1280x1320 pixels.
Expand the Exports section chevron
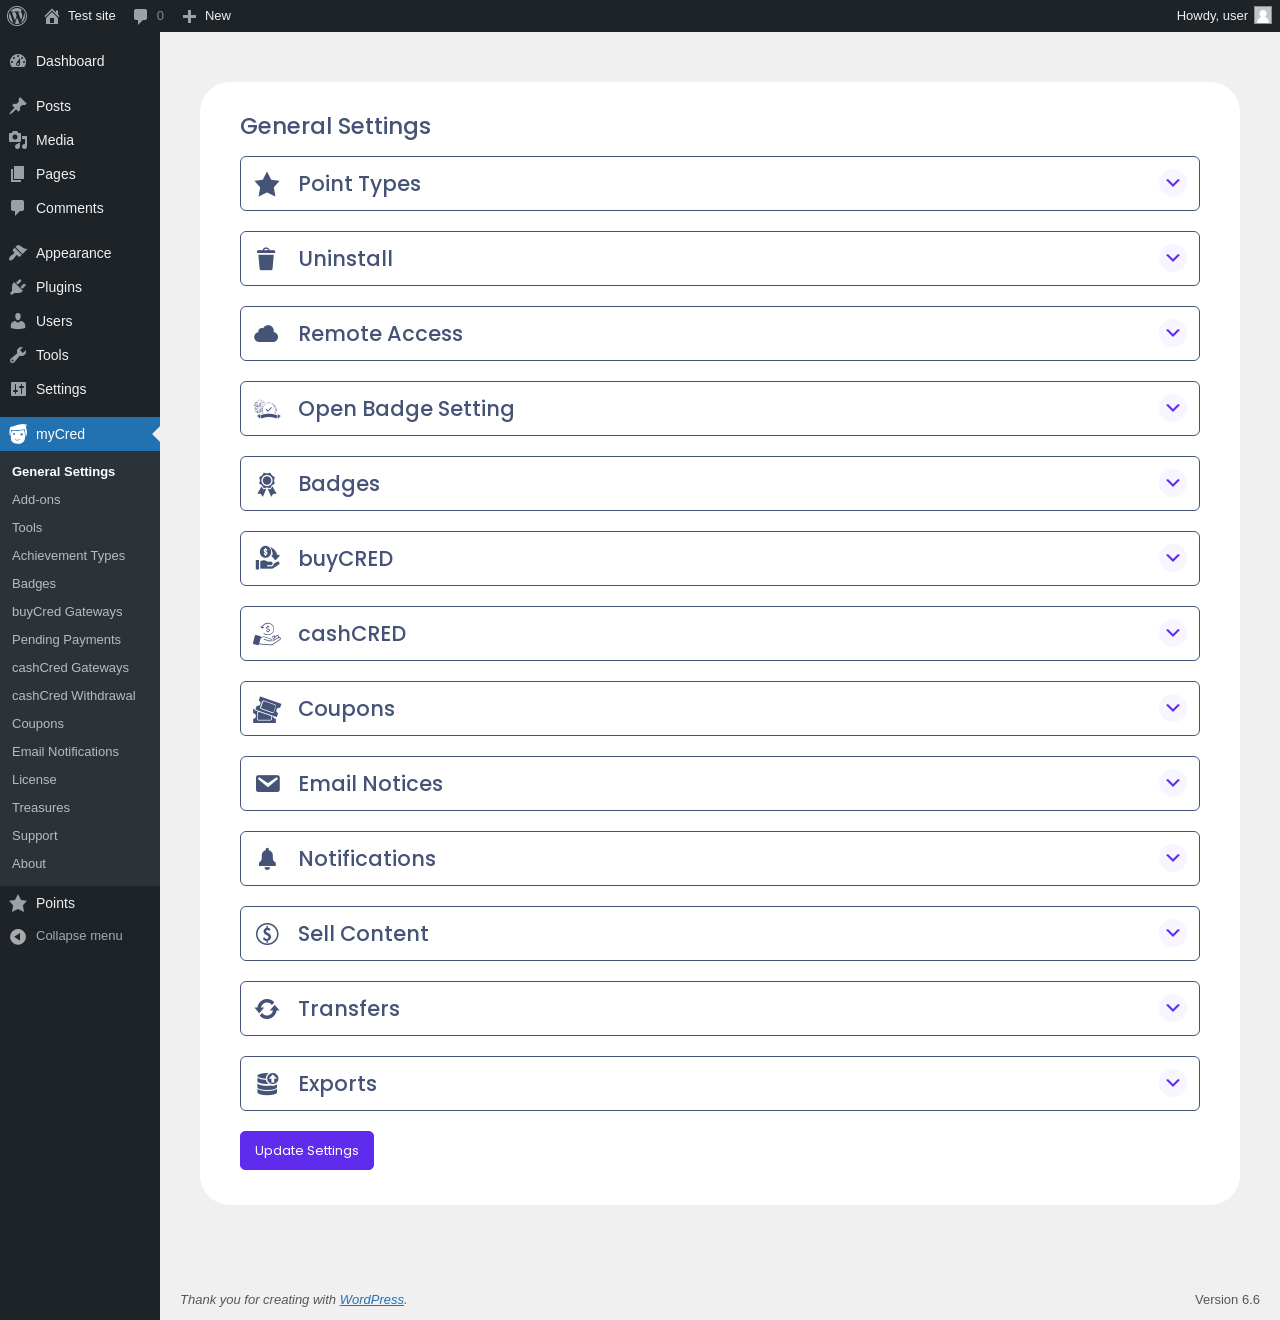[x=1173, y=1083]
